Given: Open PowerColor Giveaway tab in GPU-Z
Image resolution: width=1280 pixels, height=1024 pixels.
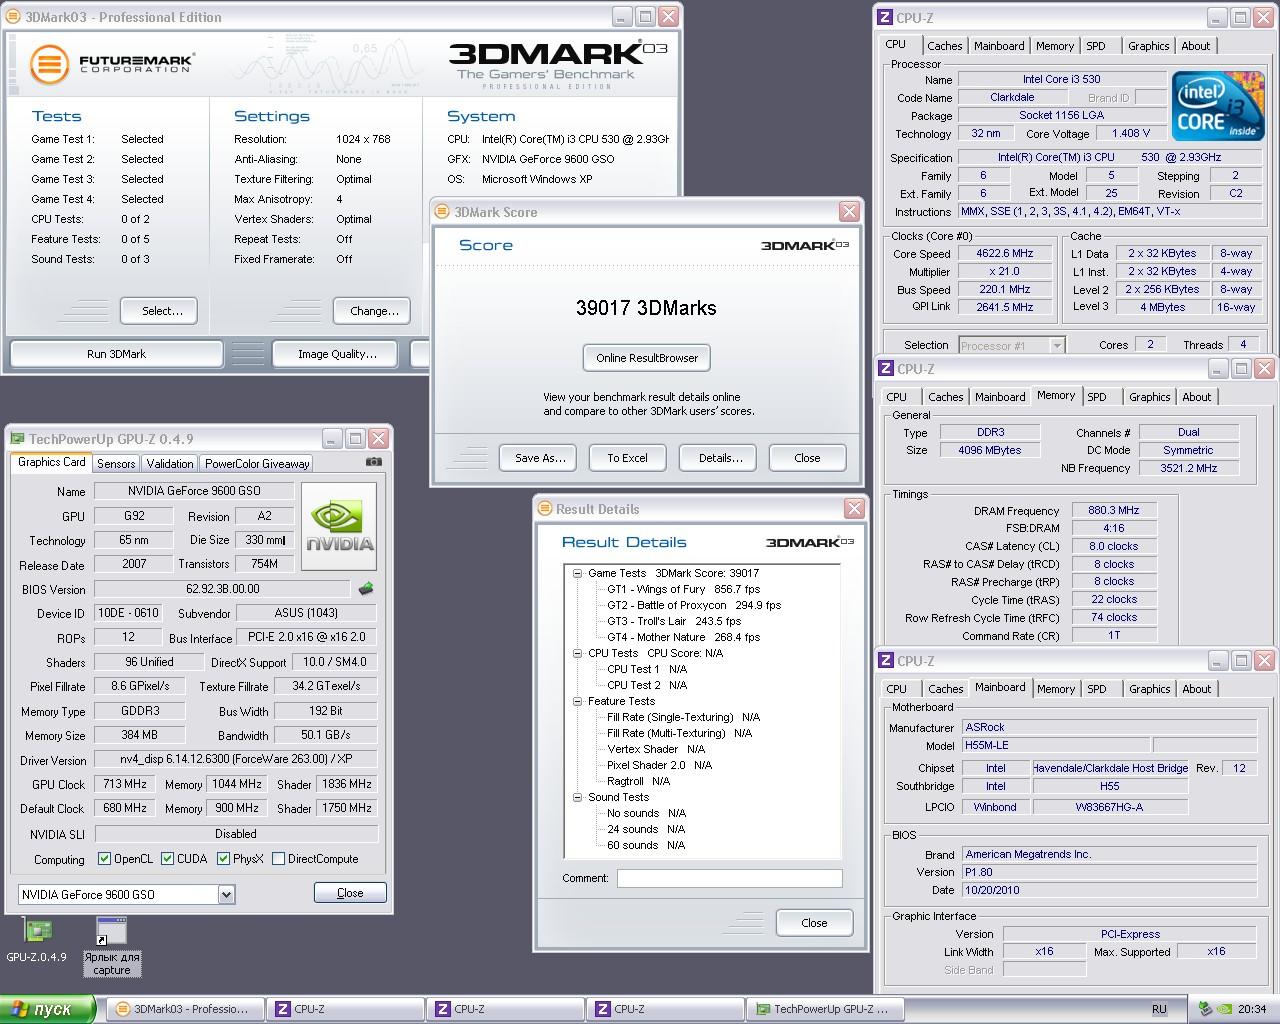Looking at the screenshot, I should click(257, 463).
